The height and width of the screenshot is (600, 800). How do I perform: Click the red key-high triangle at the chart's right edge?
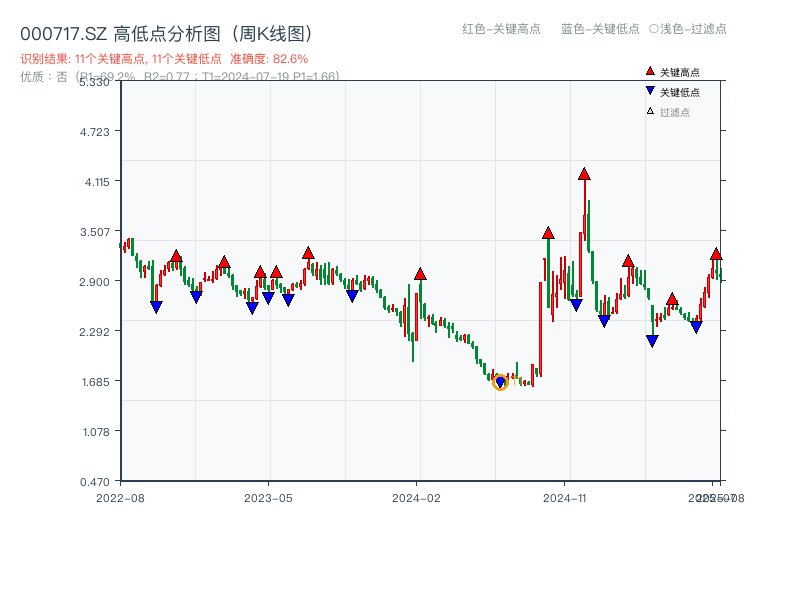(x=716, y=255)
